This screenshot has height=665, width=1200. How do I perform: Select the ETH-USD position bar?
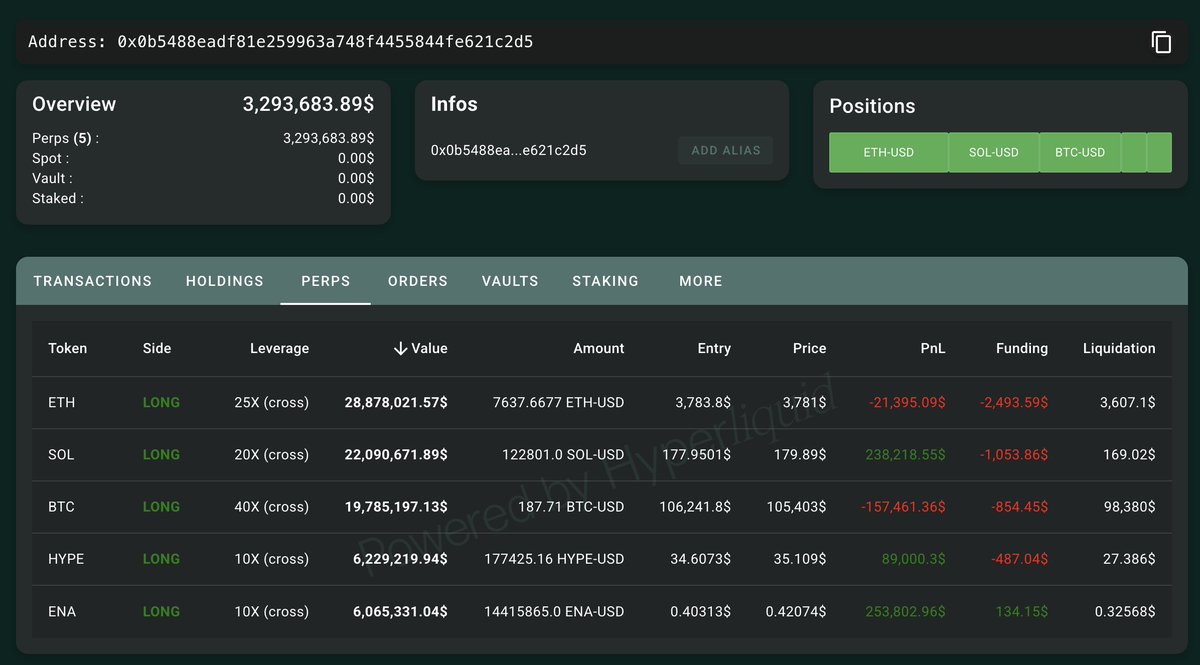888,152
